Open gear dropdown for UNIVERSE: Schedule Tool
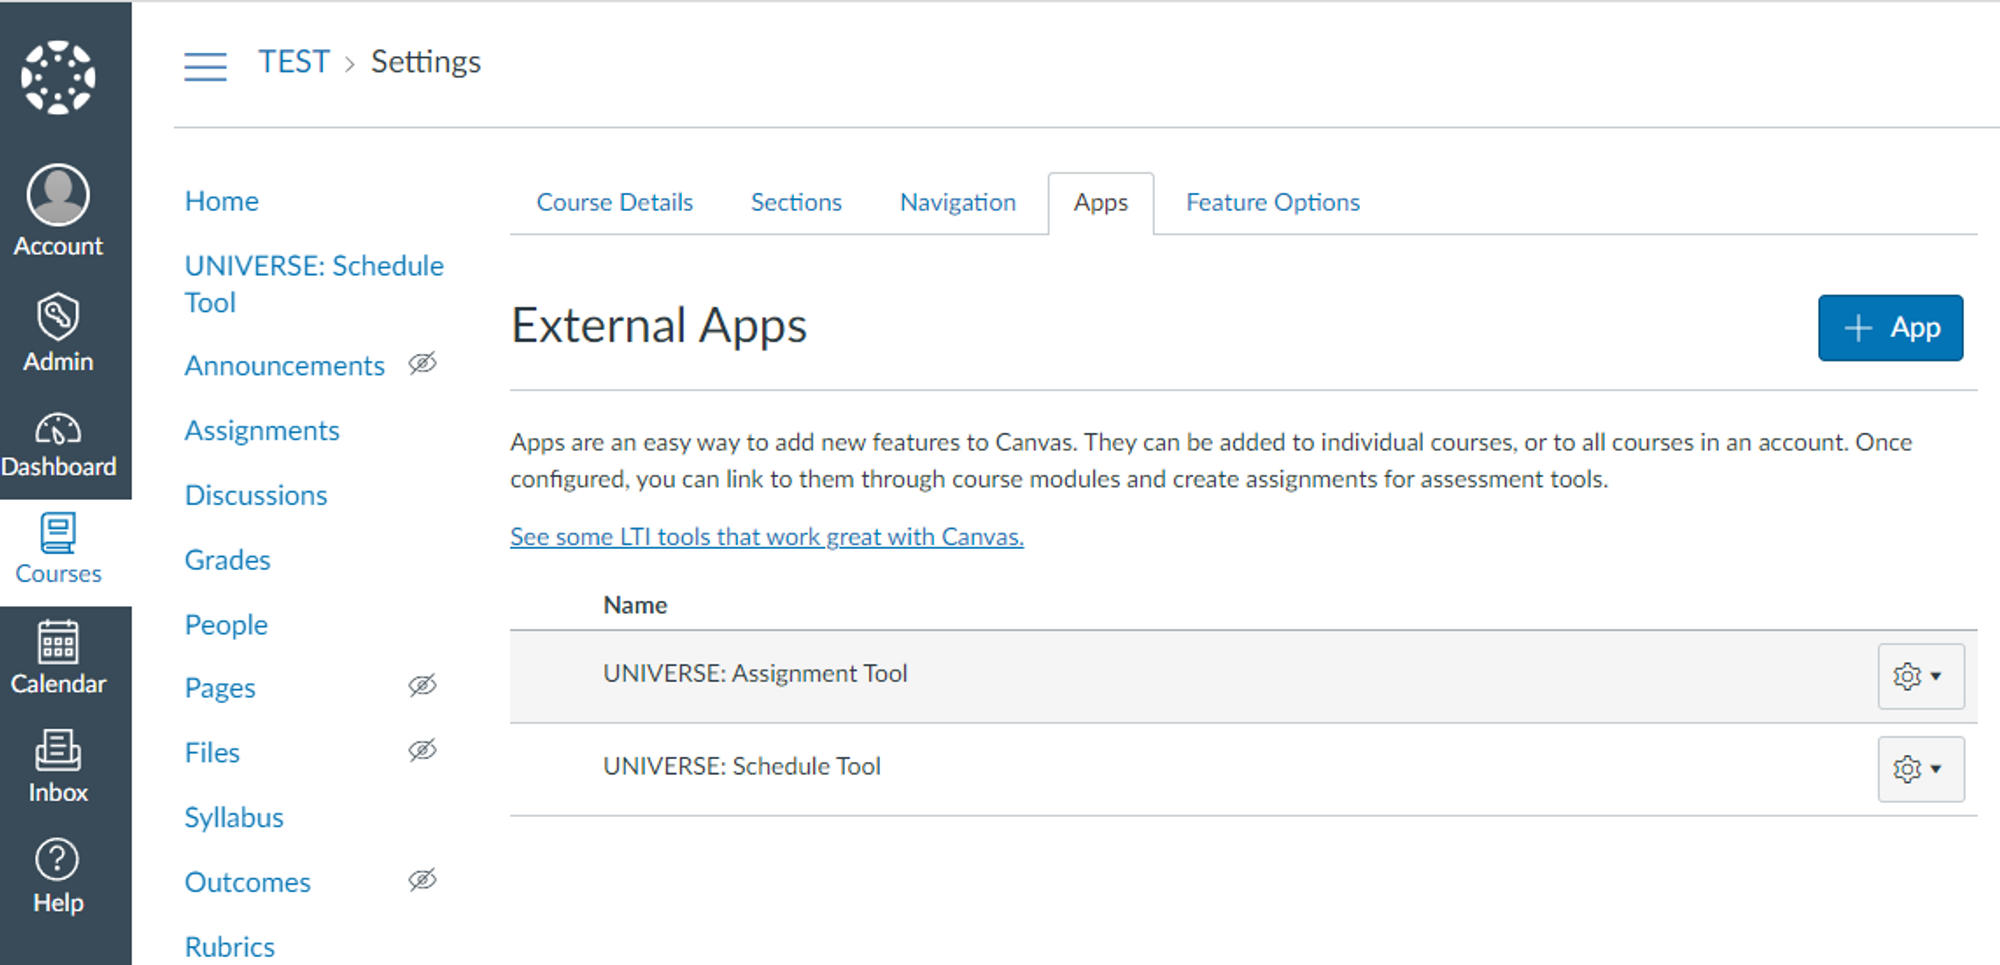The width and height of the screenshot is (2000, 965). pyautogui.click(x=1920, y=769)
